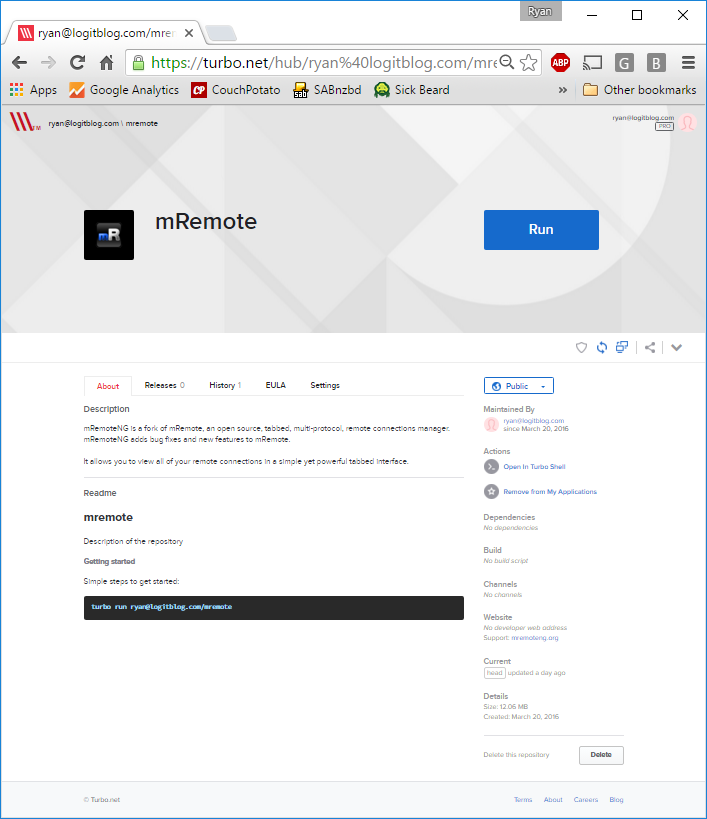This screenshot has width=707, height=819.
Task: Open the Terms footer link
Action: [x=523, y=800]
